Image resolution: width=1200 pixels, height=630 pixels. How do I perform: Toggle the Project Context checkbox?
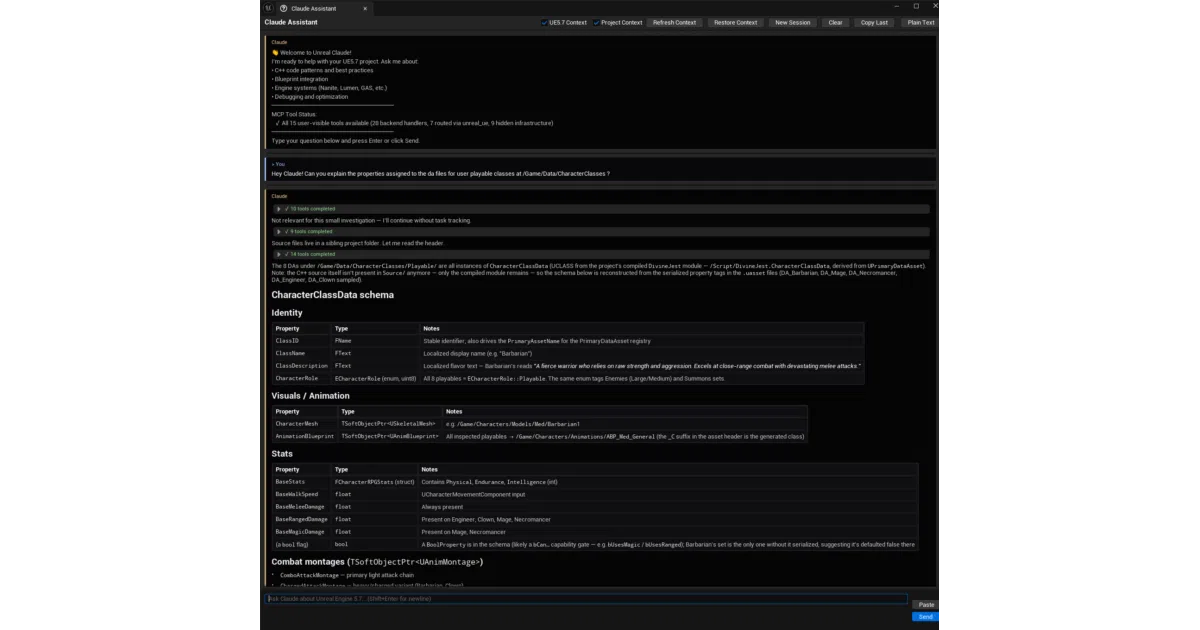point(596,22)
